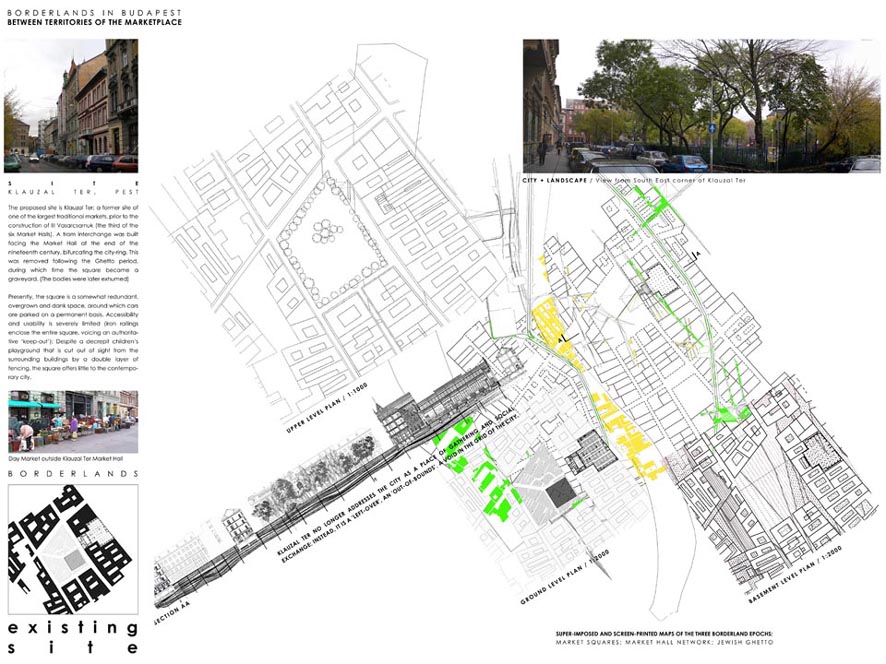Open the park photo with parked cars
Image resolution: width=886 pixels, height=664 pixels.
(x=701, y=106)
